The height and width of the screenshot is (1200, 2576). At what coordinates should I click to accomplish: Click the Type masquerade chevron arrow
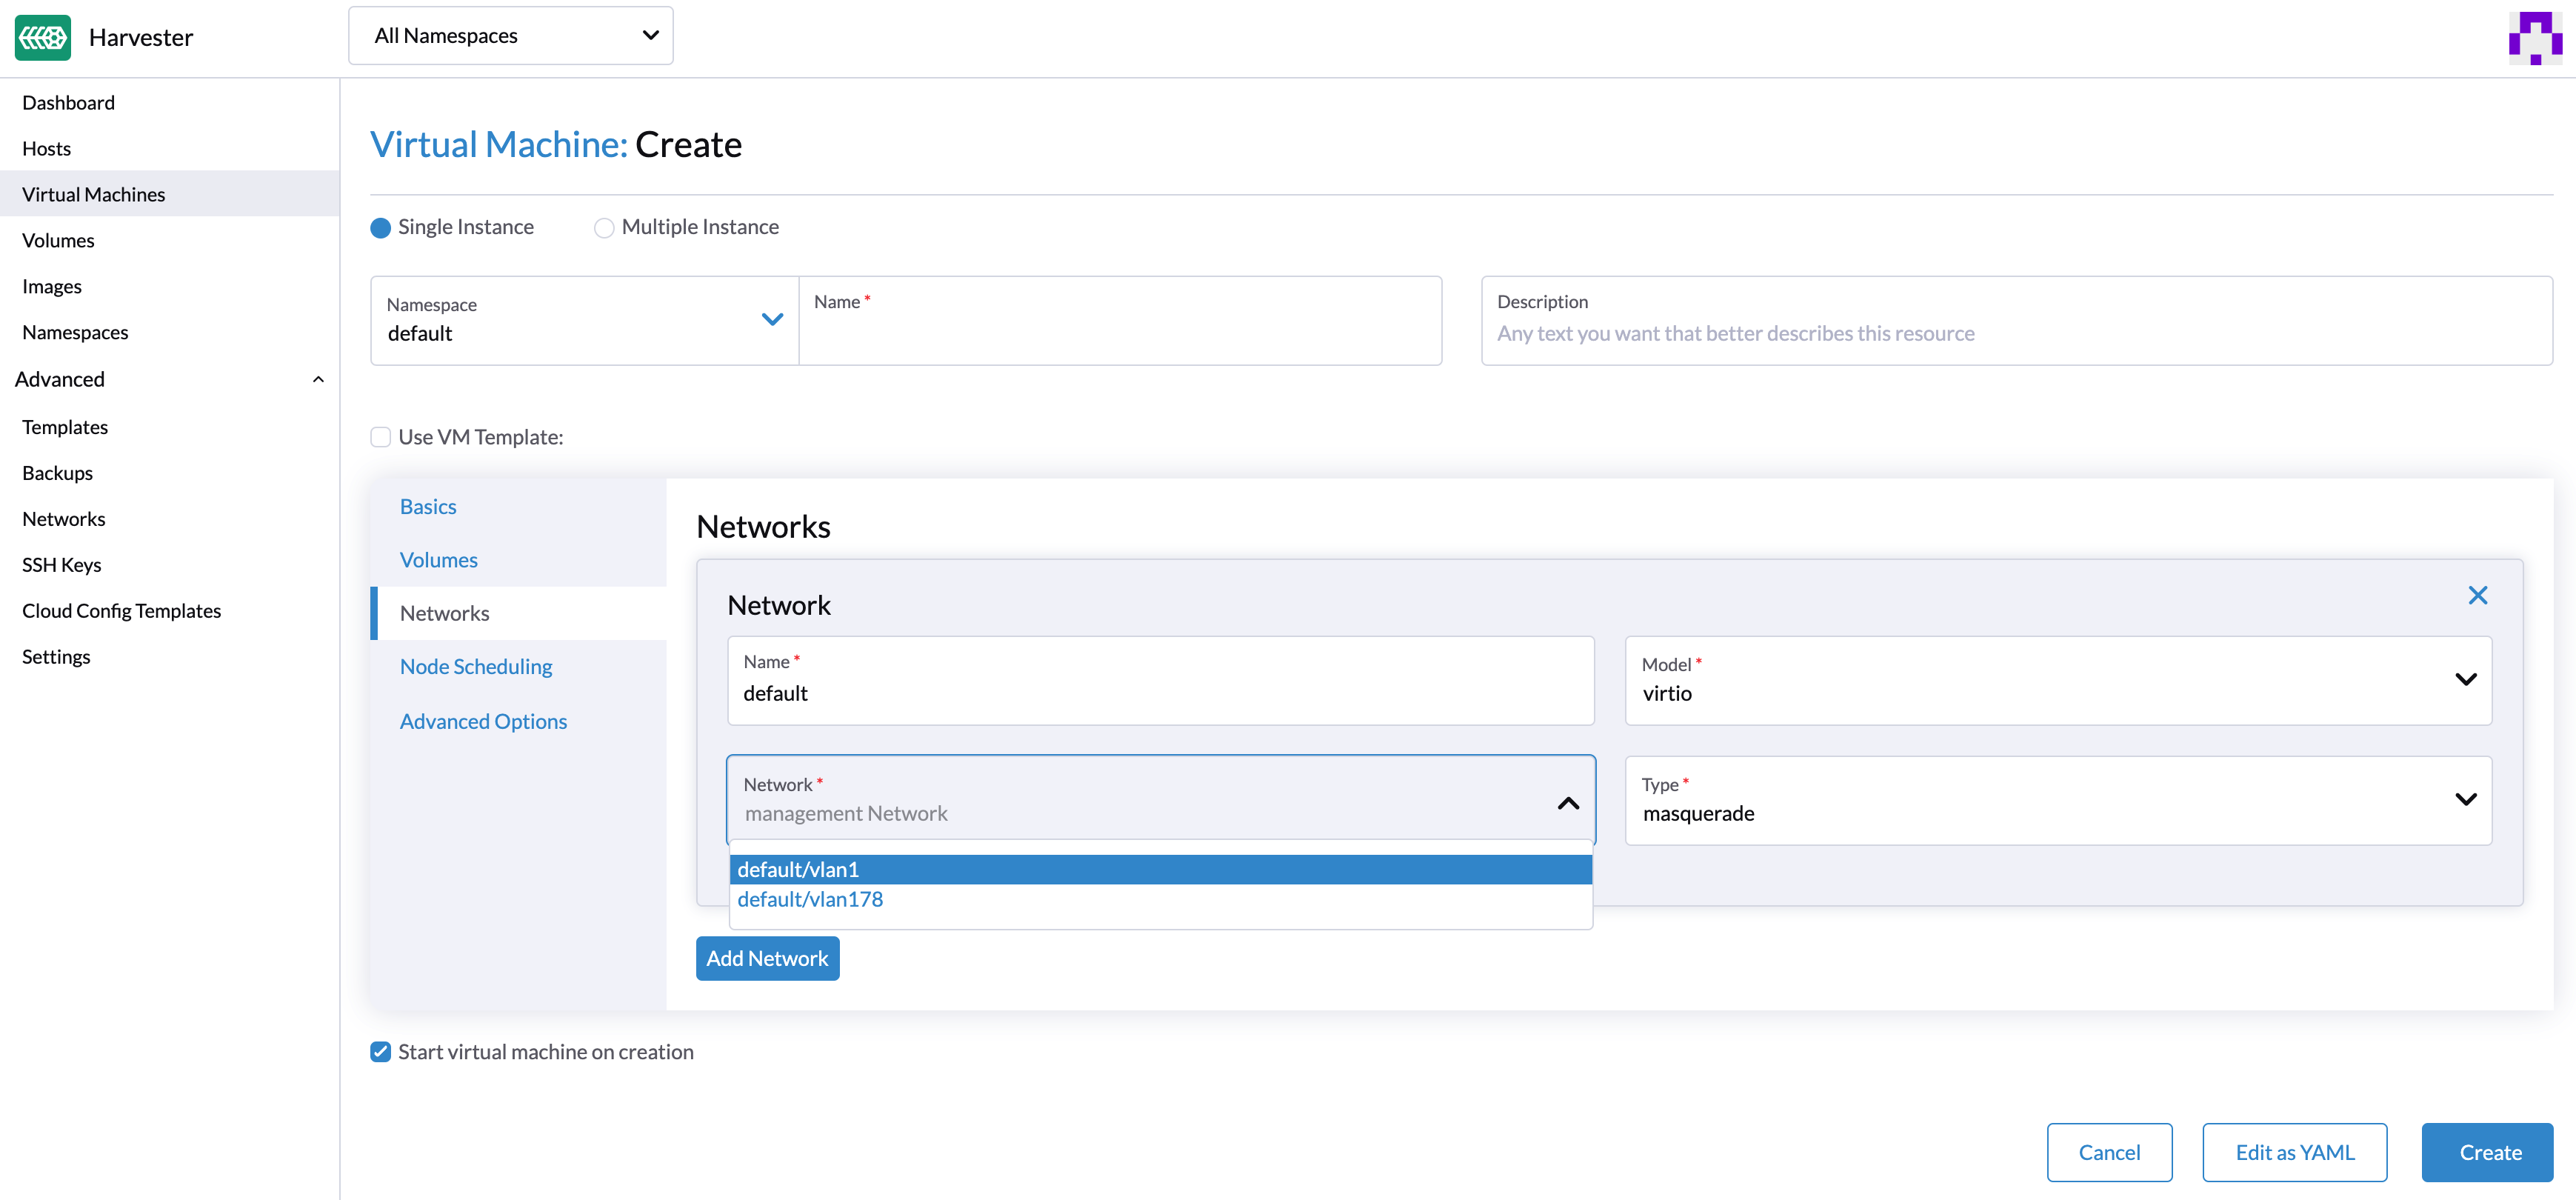pyautogui.click(x=2465, y=800)
